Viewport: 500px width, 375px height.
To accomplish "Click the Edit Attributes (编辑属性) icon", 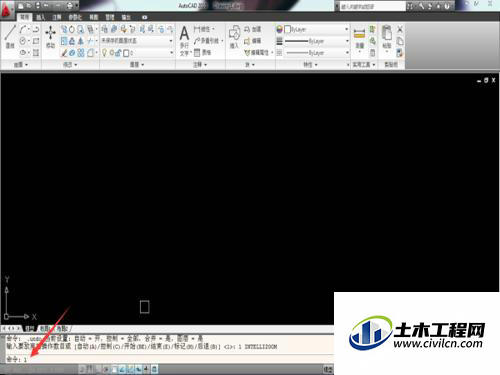I will [257, 52].
